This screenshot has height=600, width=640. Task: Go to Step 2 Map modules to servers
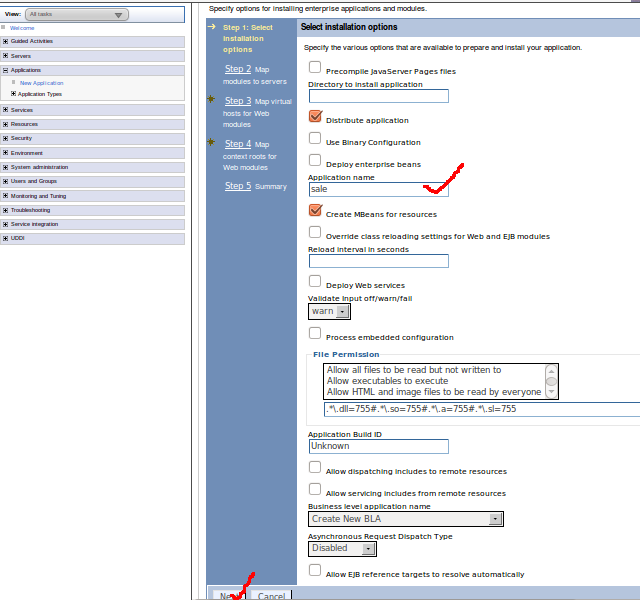[x=238, y=69]
